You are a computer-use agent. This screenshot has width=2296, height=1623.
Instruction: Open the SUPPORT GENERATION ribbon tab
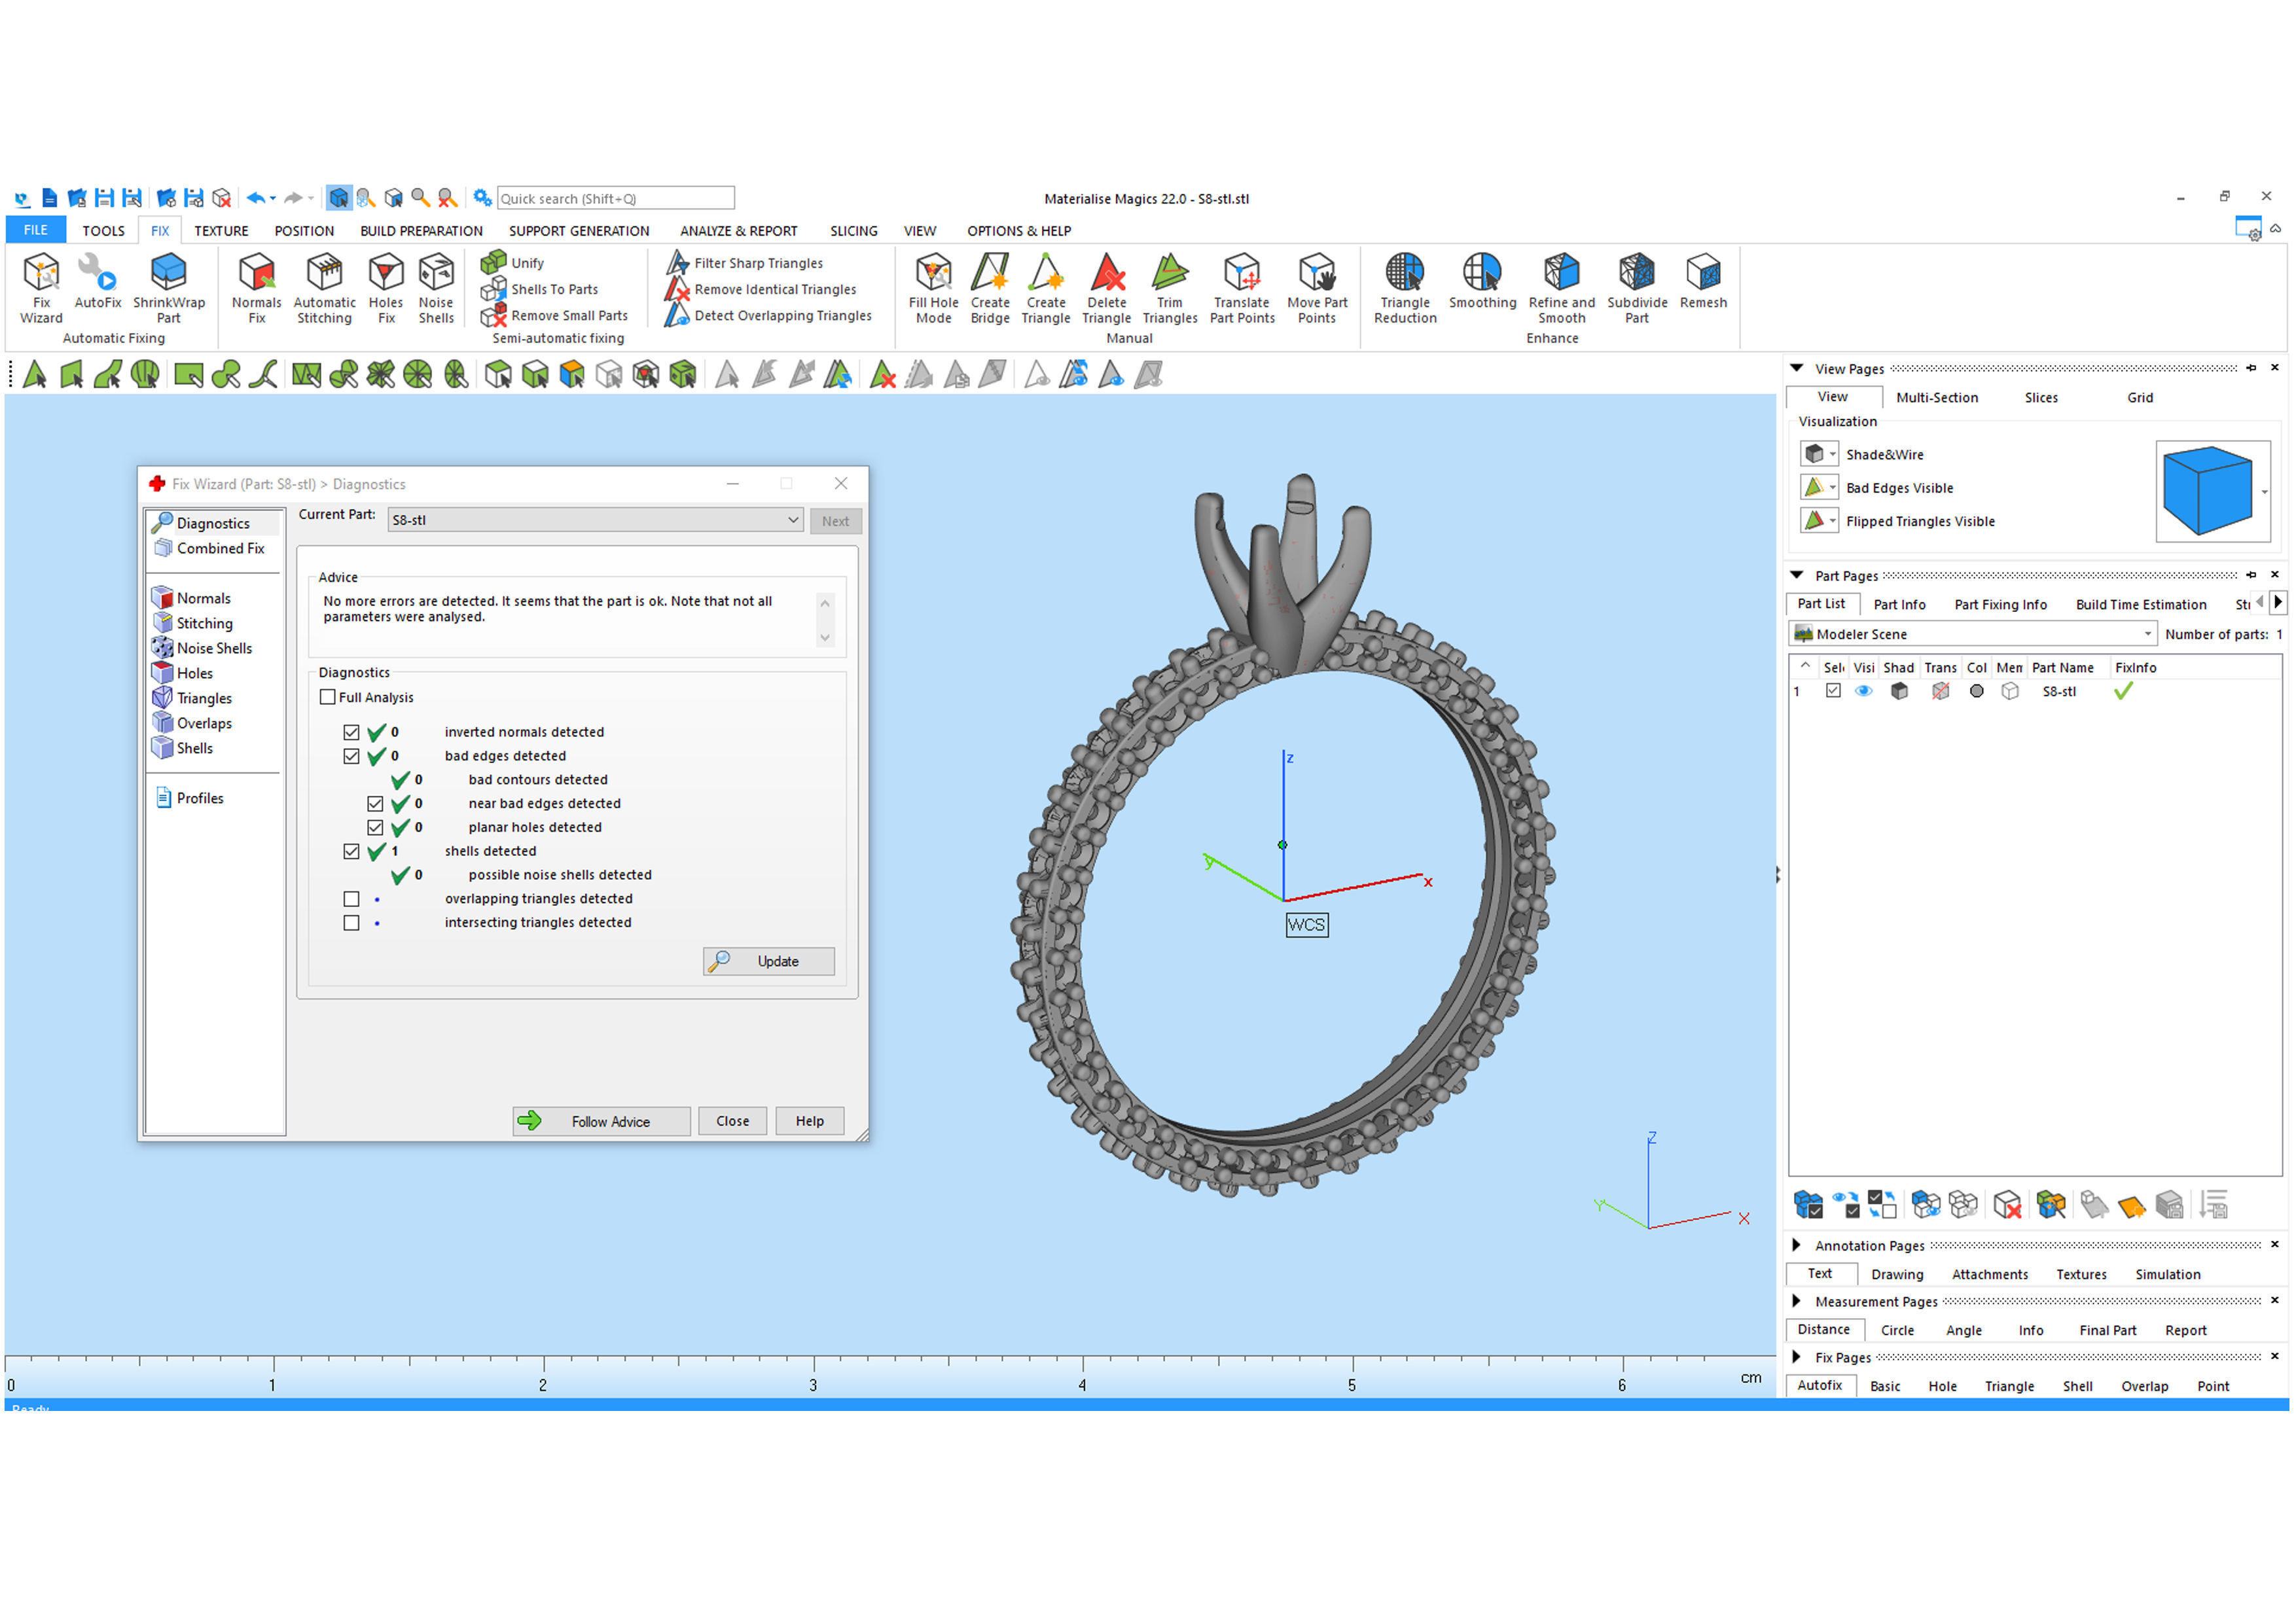pyautogui.click(x=578, y=231)
